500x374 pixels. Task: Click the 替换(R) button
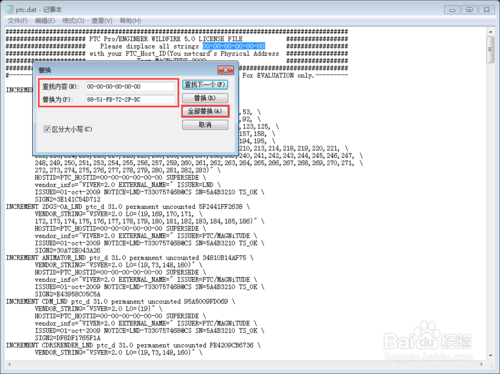[205, 98]
